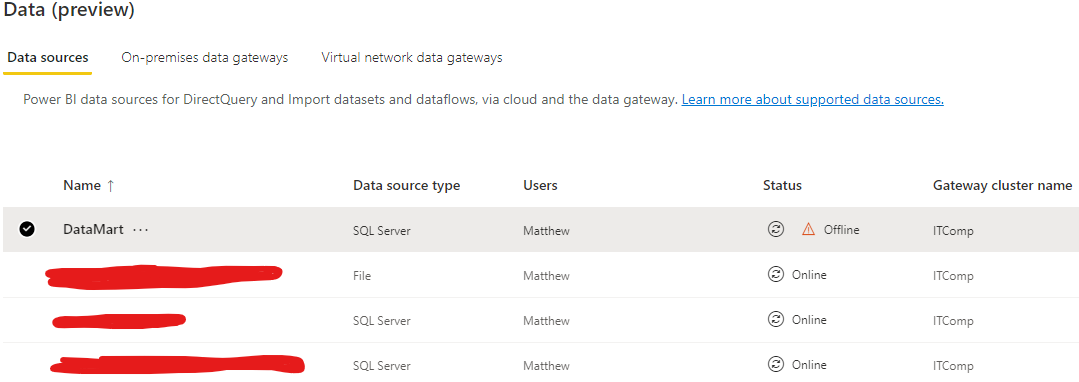
Task: Click the Matthew user cell in the File row
Action: coord(546,276)
